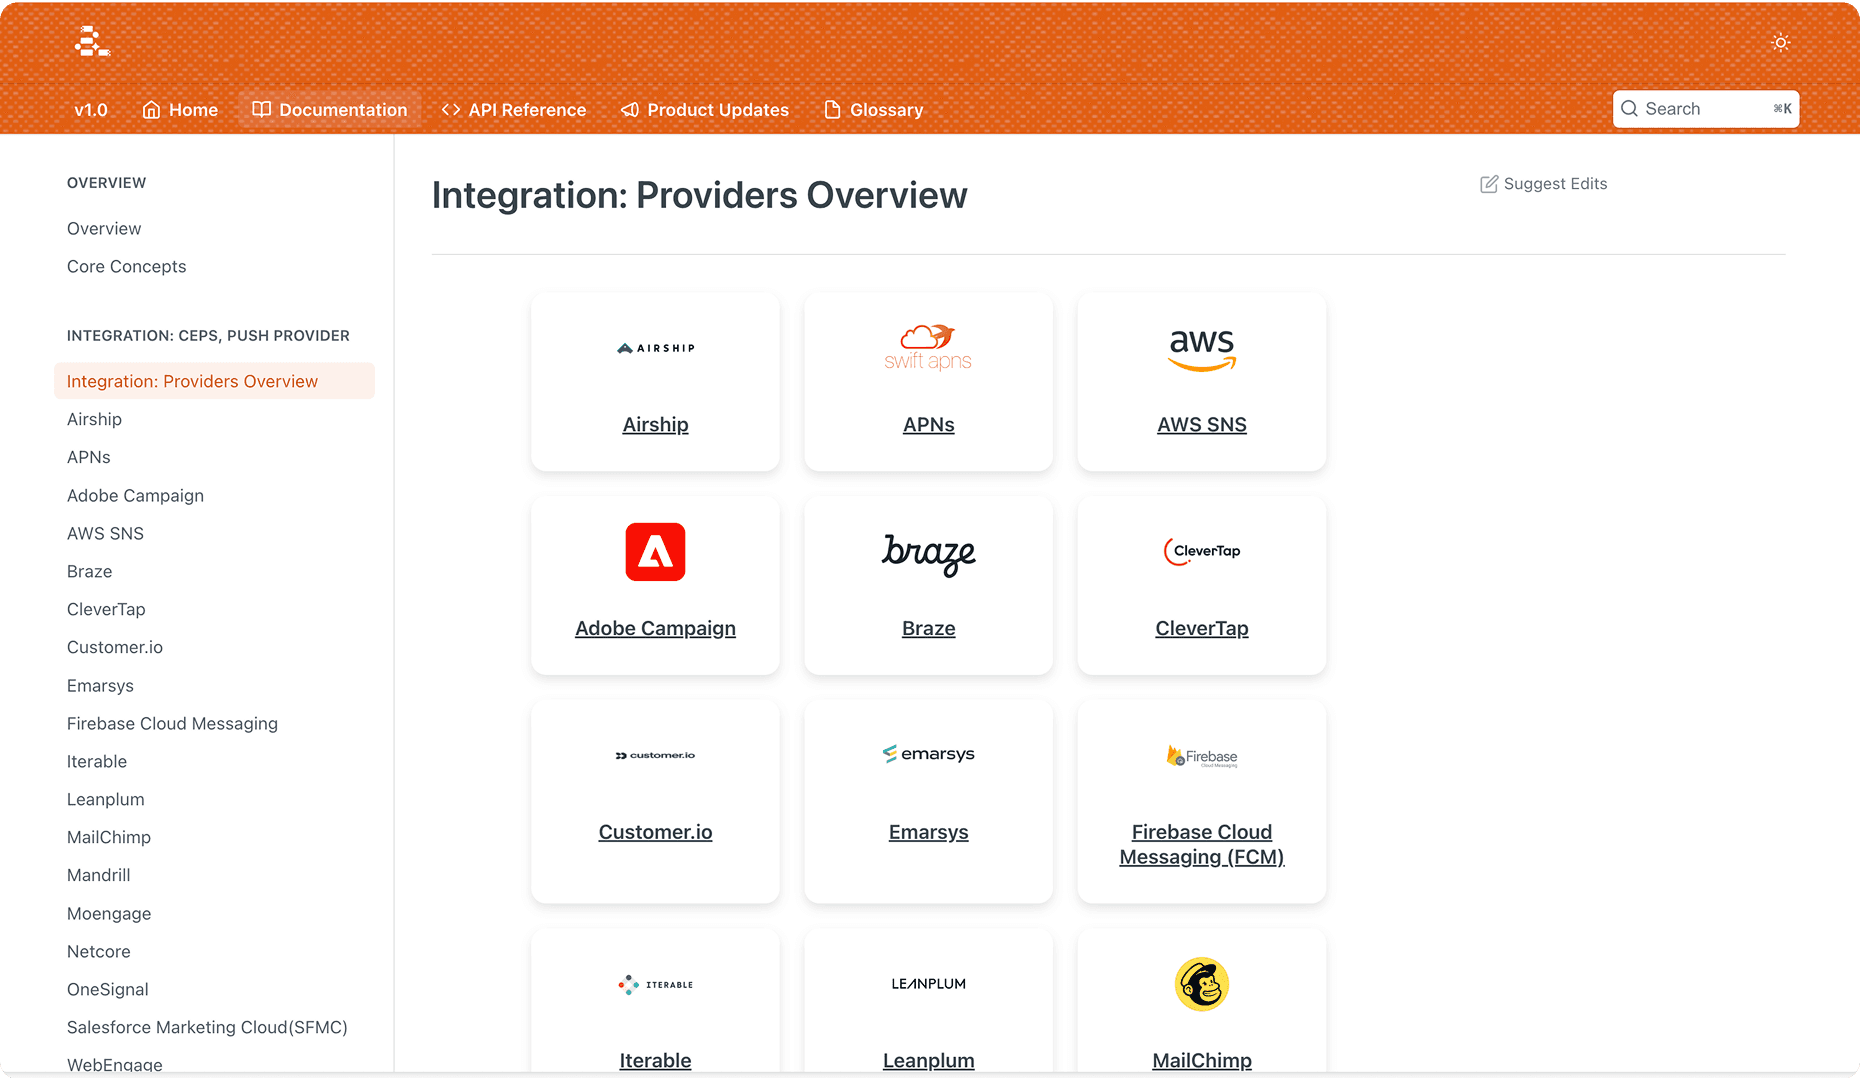This screenshot has width=1860, height=1078.
Task: Open the Glossary nav item
Action: pos(873,110)
